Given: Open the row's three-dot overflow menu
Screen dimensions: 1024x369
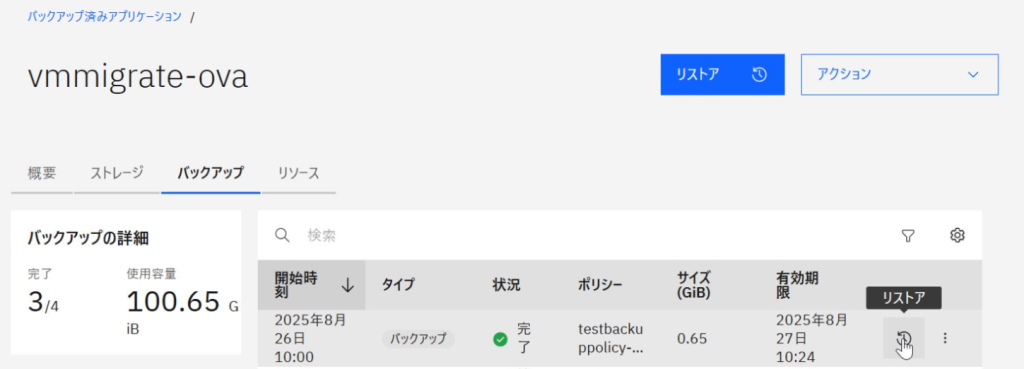Looking at the screenshot, I should pos(945,338).
